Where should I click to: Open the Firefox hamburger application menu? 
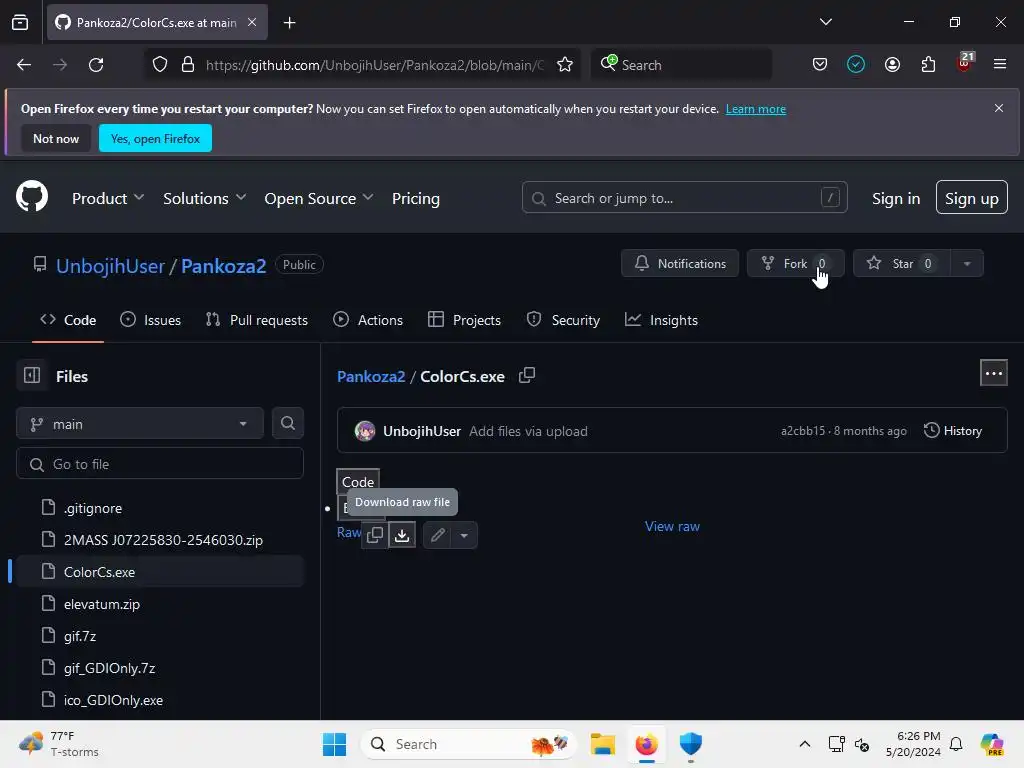click(999, 64)
